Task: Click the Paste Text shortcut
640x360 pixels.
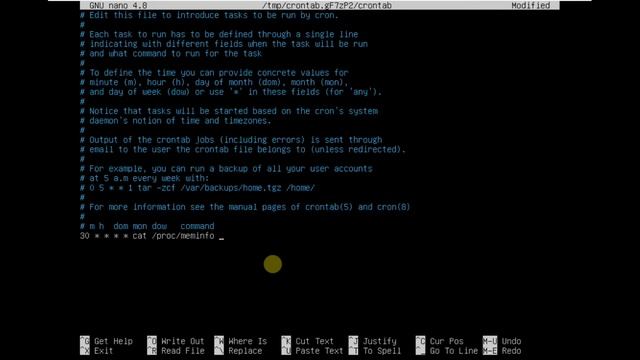Action: coord(319,351)
